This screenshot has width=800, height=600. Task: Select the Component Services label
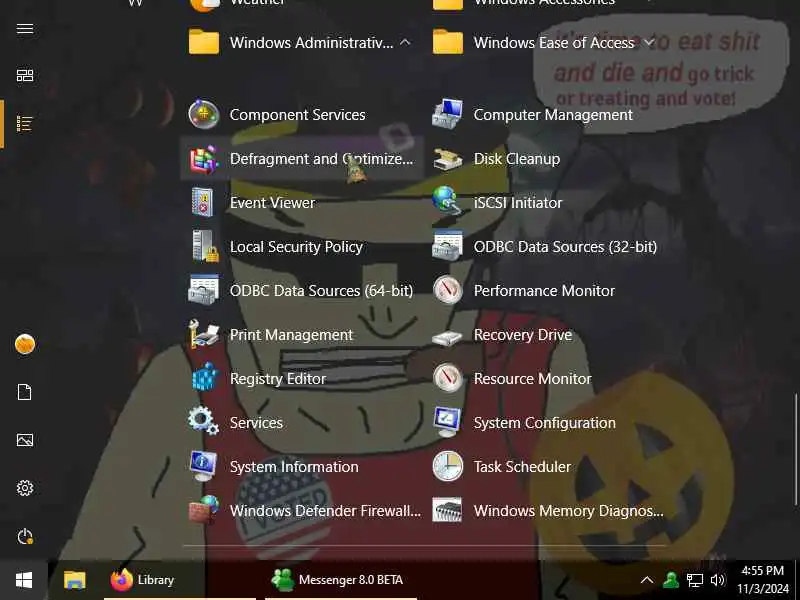click(x=297, y=115)
